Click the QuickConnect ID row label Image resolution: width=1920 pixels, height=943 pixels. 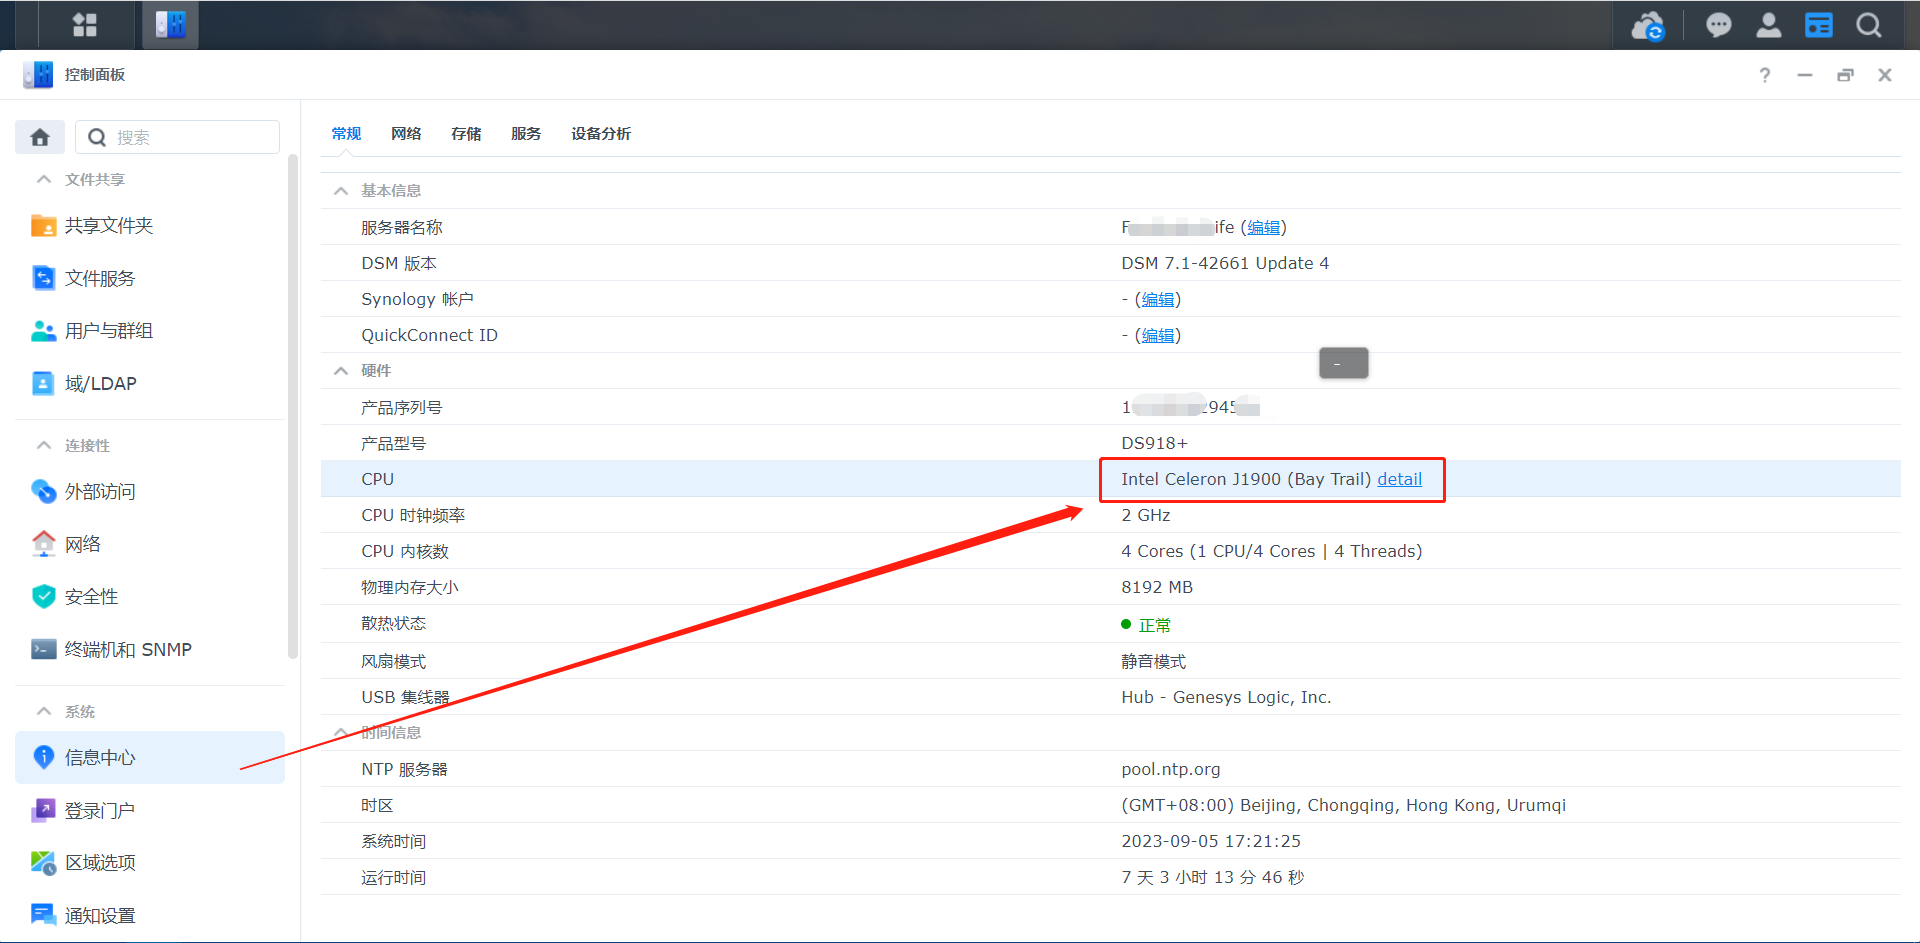click(x=429, y=335)
